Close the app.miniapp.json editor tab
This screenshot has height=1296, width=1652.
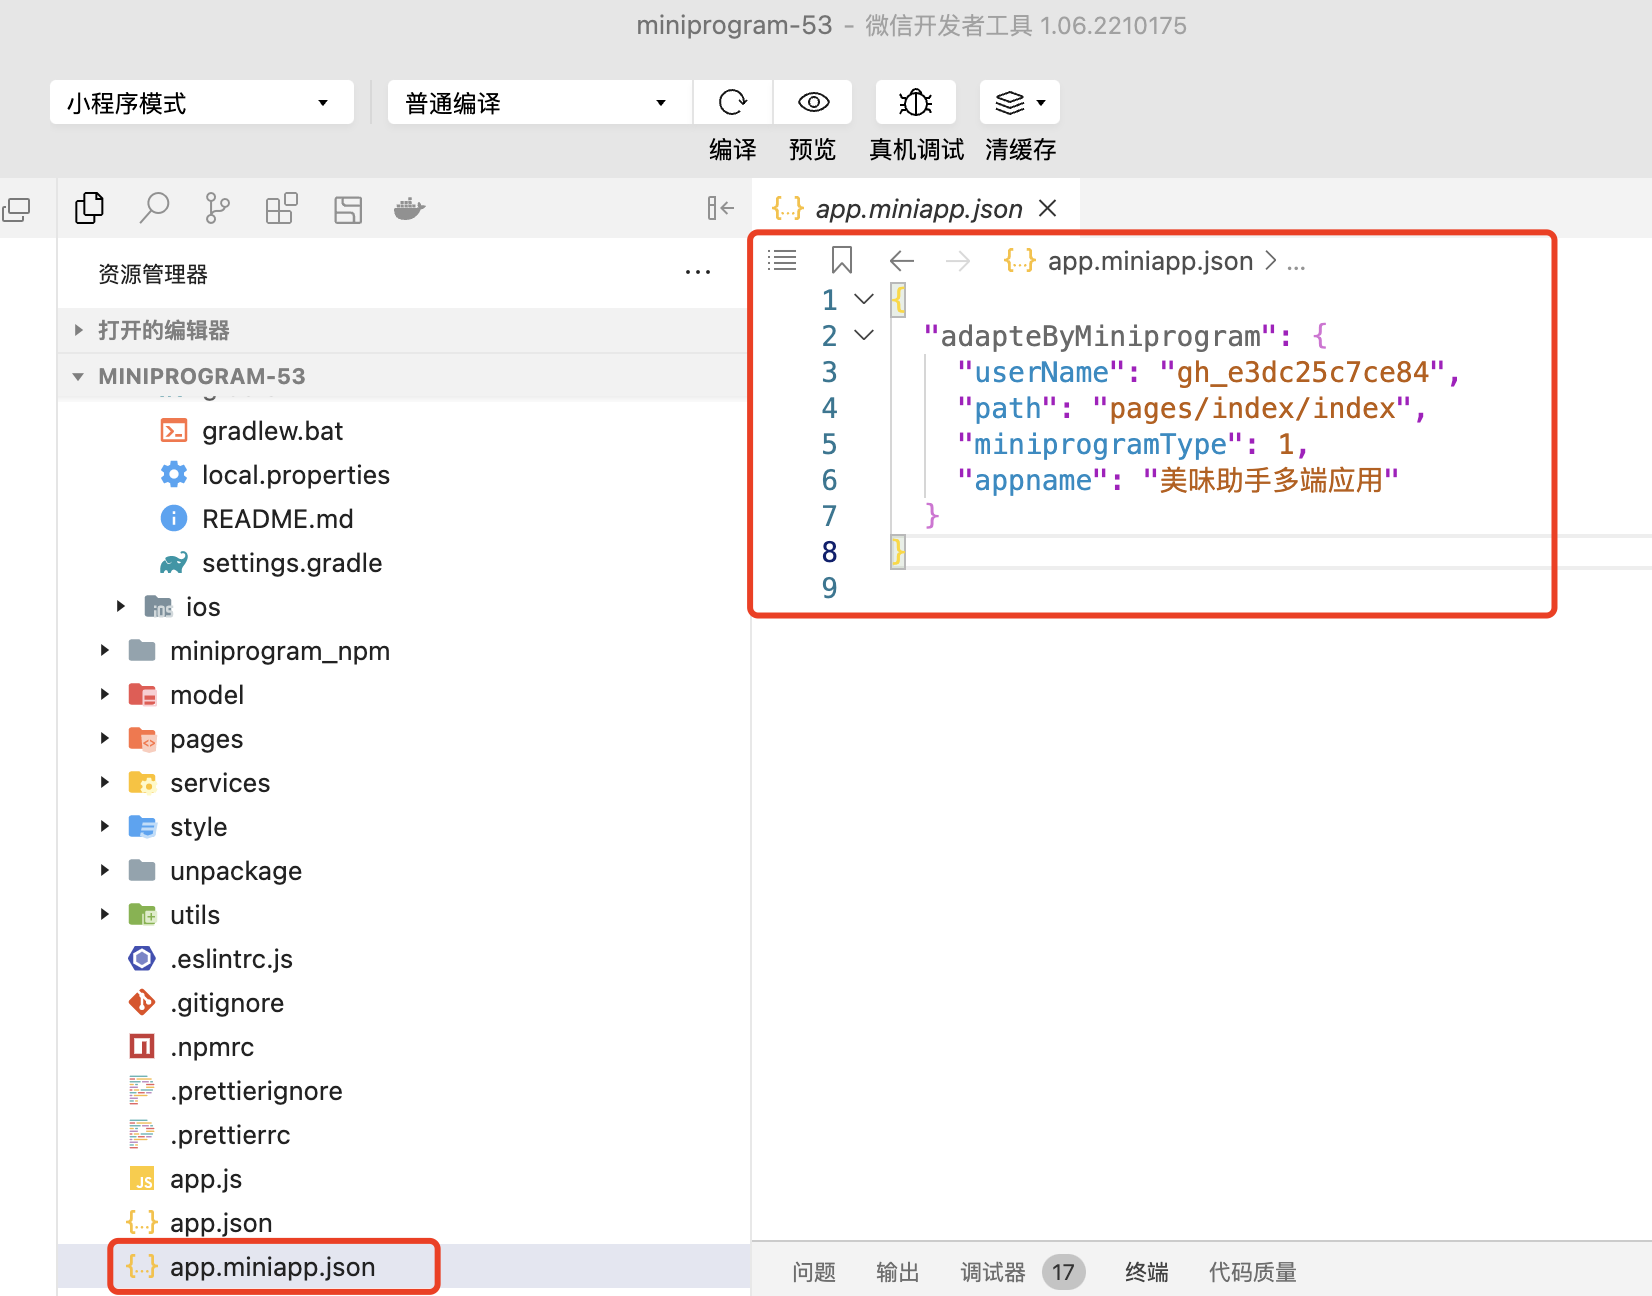(x=1048, y=208)
